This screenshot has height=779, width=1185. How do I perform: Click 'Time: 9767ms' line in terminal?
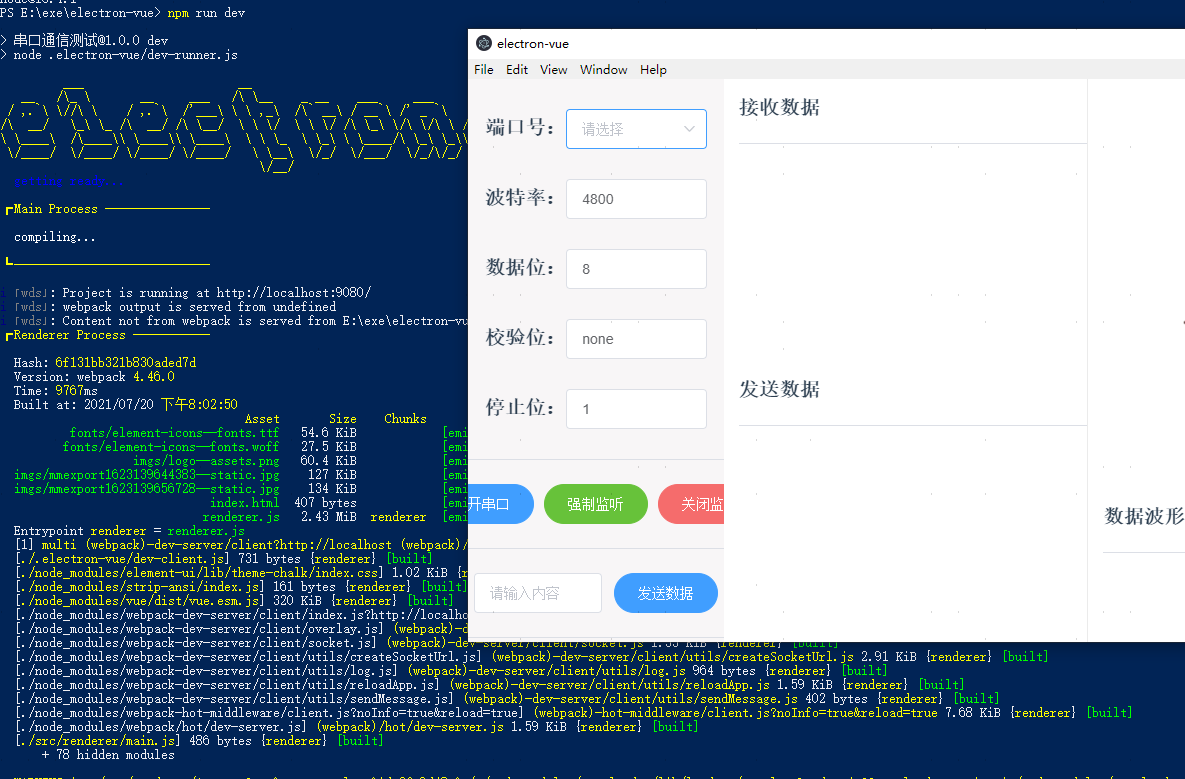55,391
